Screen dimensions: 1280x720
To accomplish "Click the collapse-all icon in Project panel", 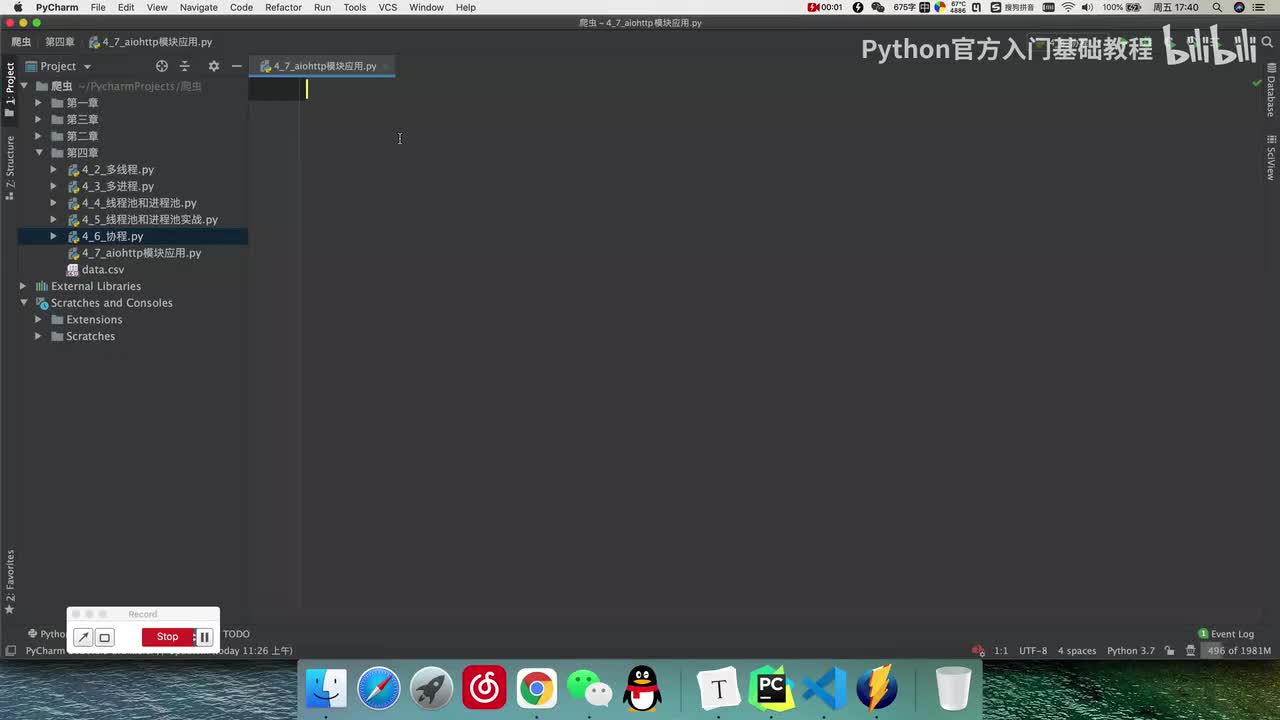I will pyautogui.click(x=185, y=66).
